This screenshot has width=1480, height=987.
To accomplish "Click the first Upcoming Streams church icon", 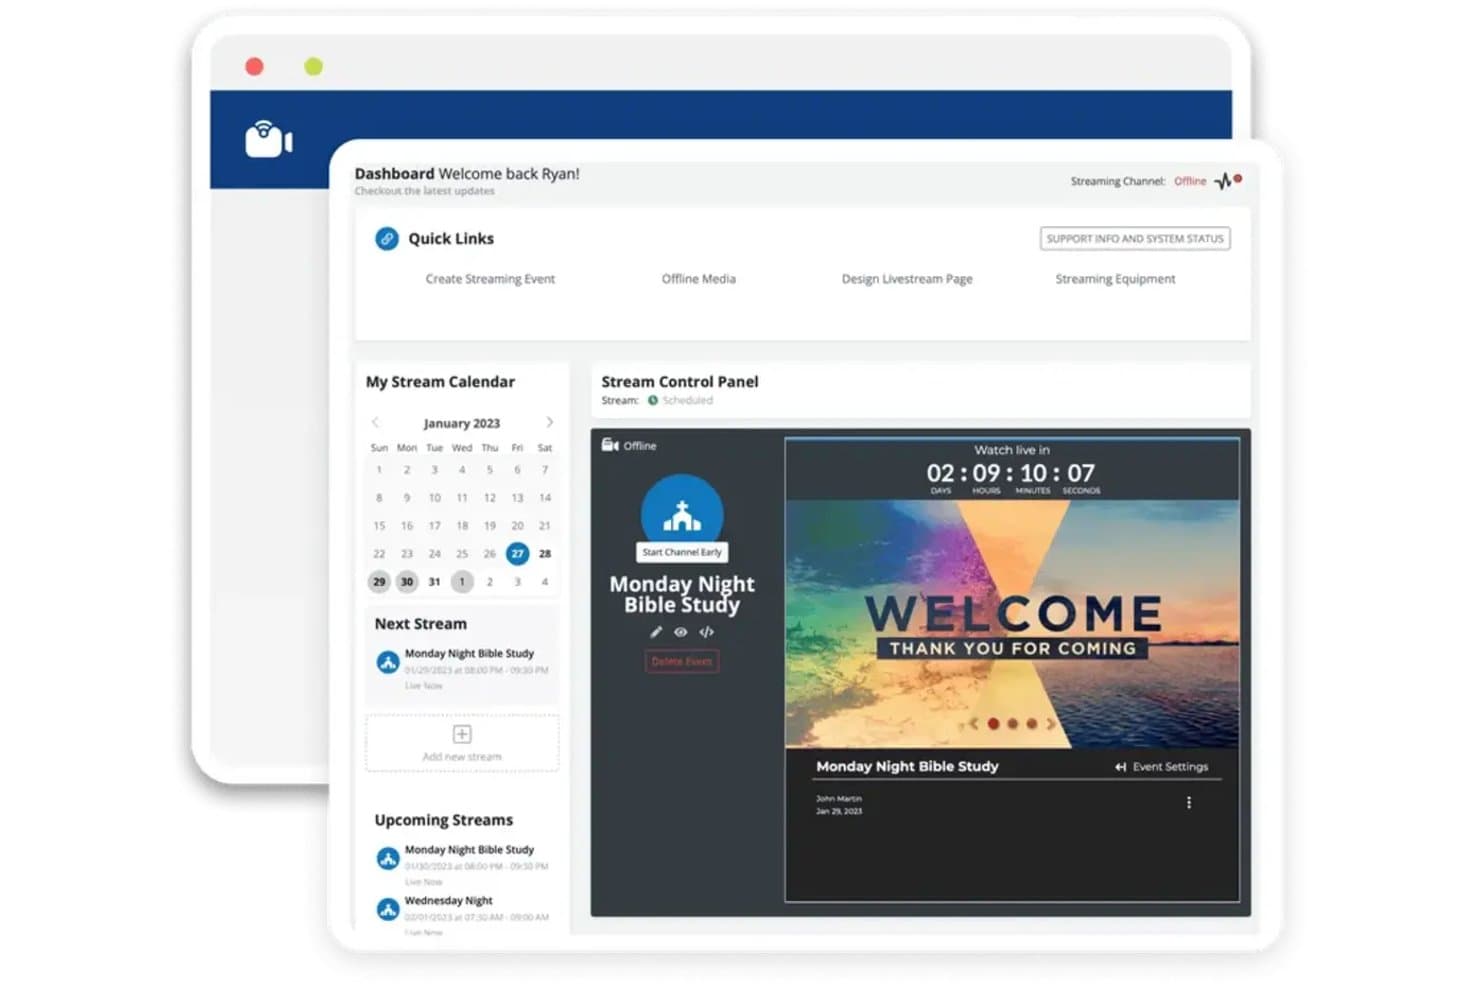I will (388, 858).
